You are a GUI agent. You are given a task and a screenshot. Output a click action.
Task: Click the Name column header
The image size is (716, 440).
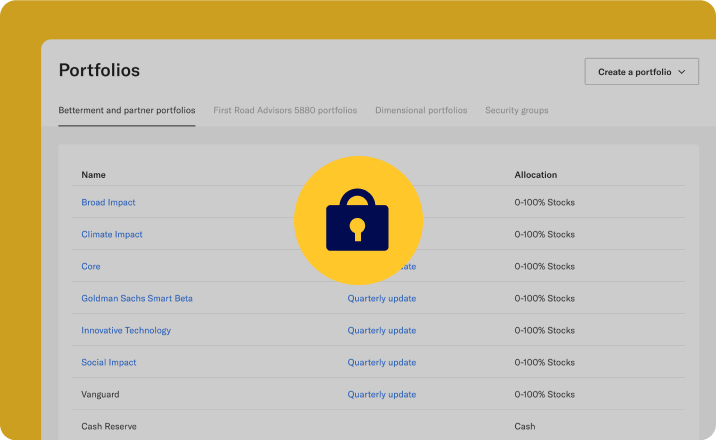pyautogui.click(x=93, y=175)
